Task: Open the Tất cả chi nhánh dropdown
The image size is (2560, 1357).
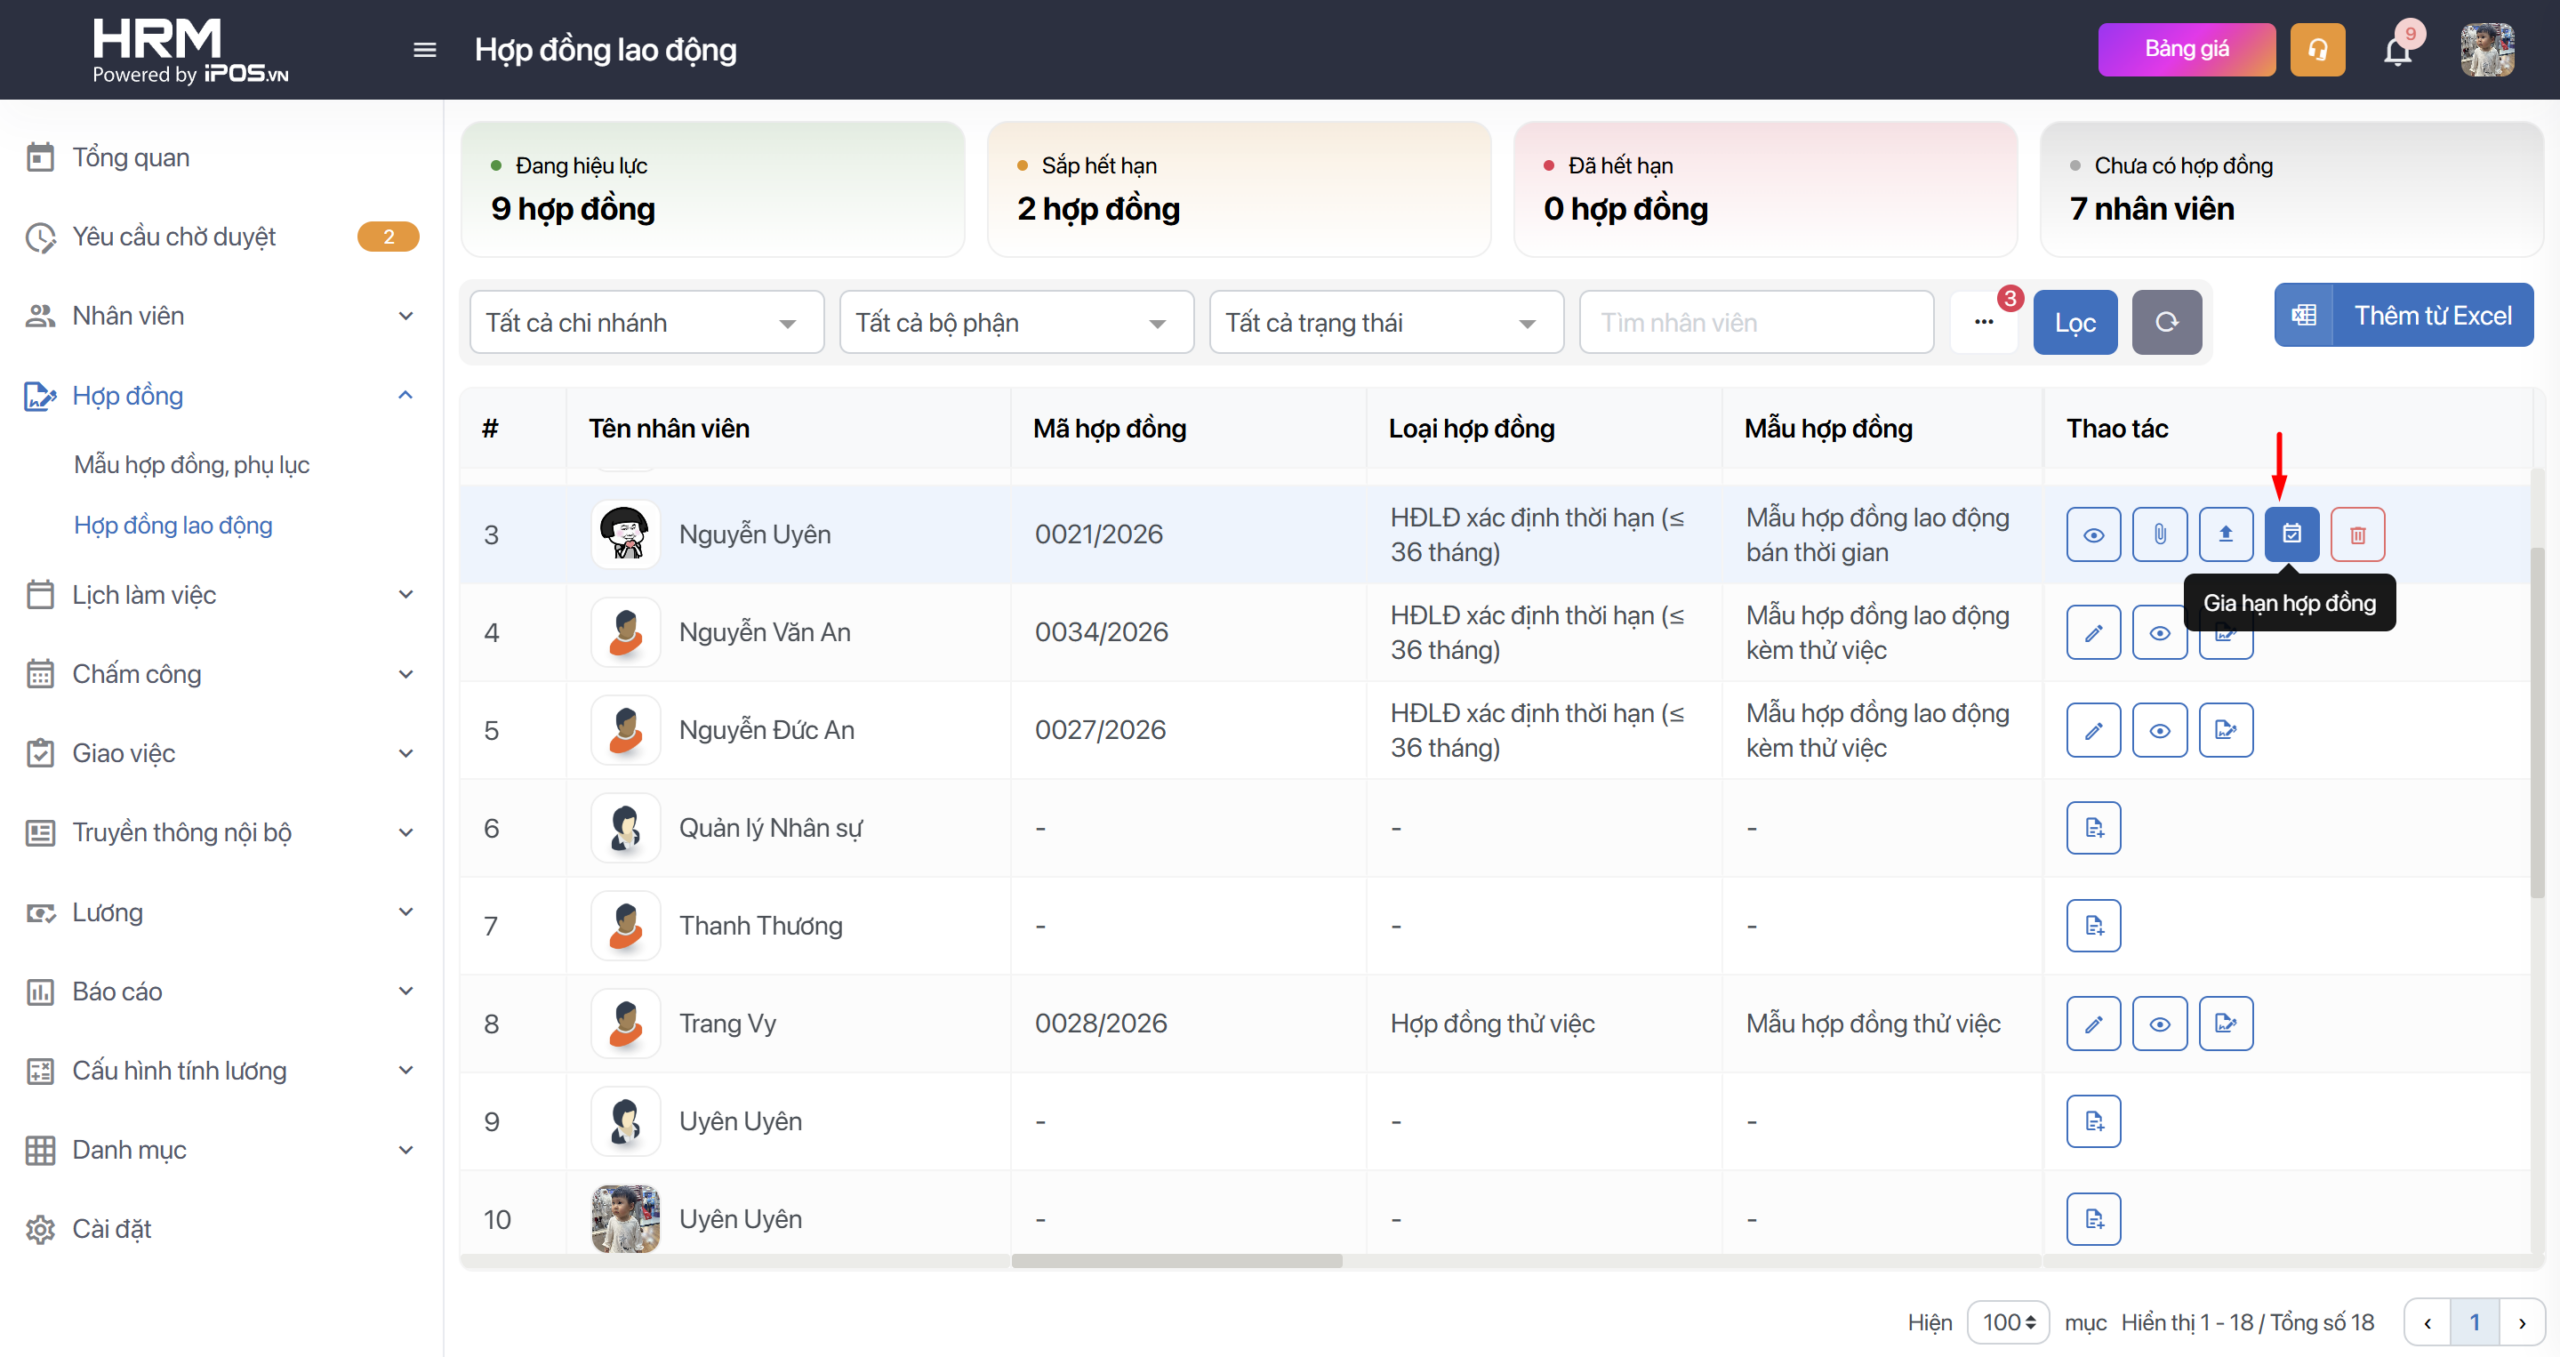Action: tap(646, 322)
